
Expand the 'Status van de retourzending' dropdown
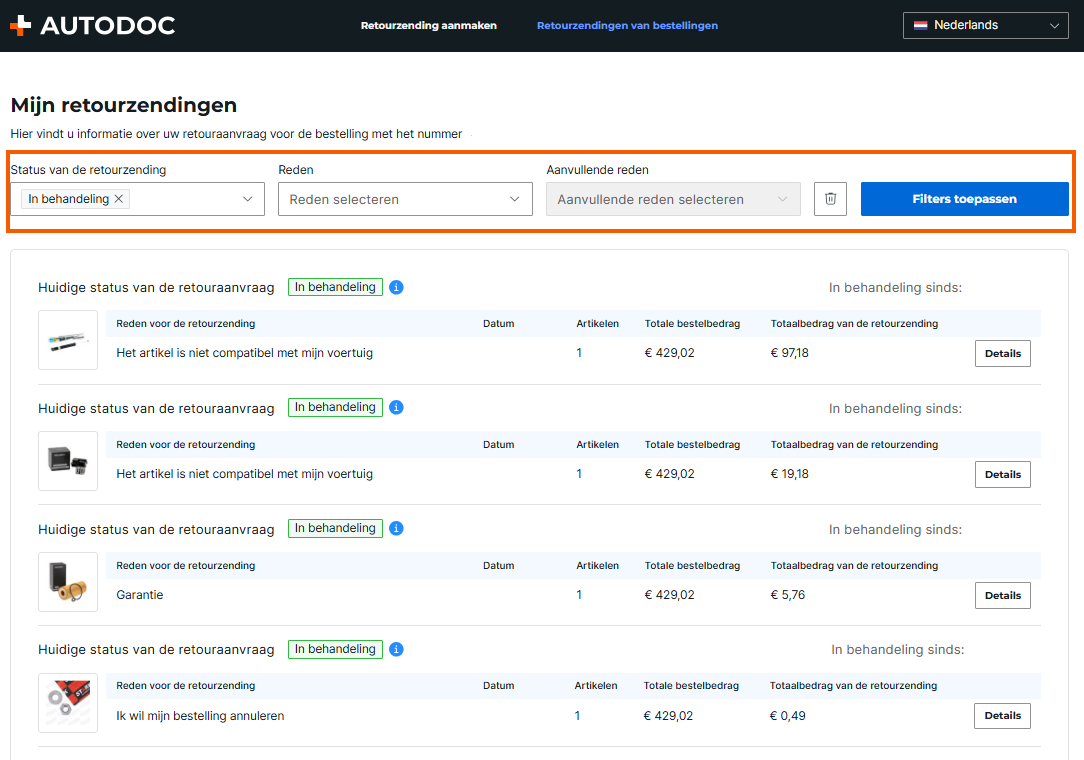tap(247, 199)
